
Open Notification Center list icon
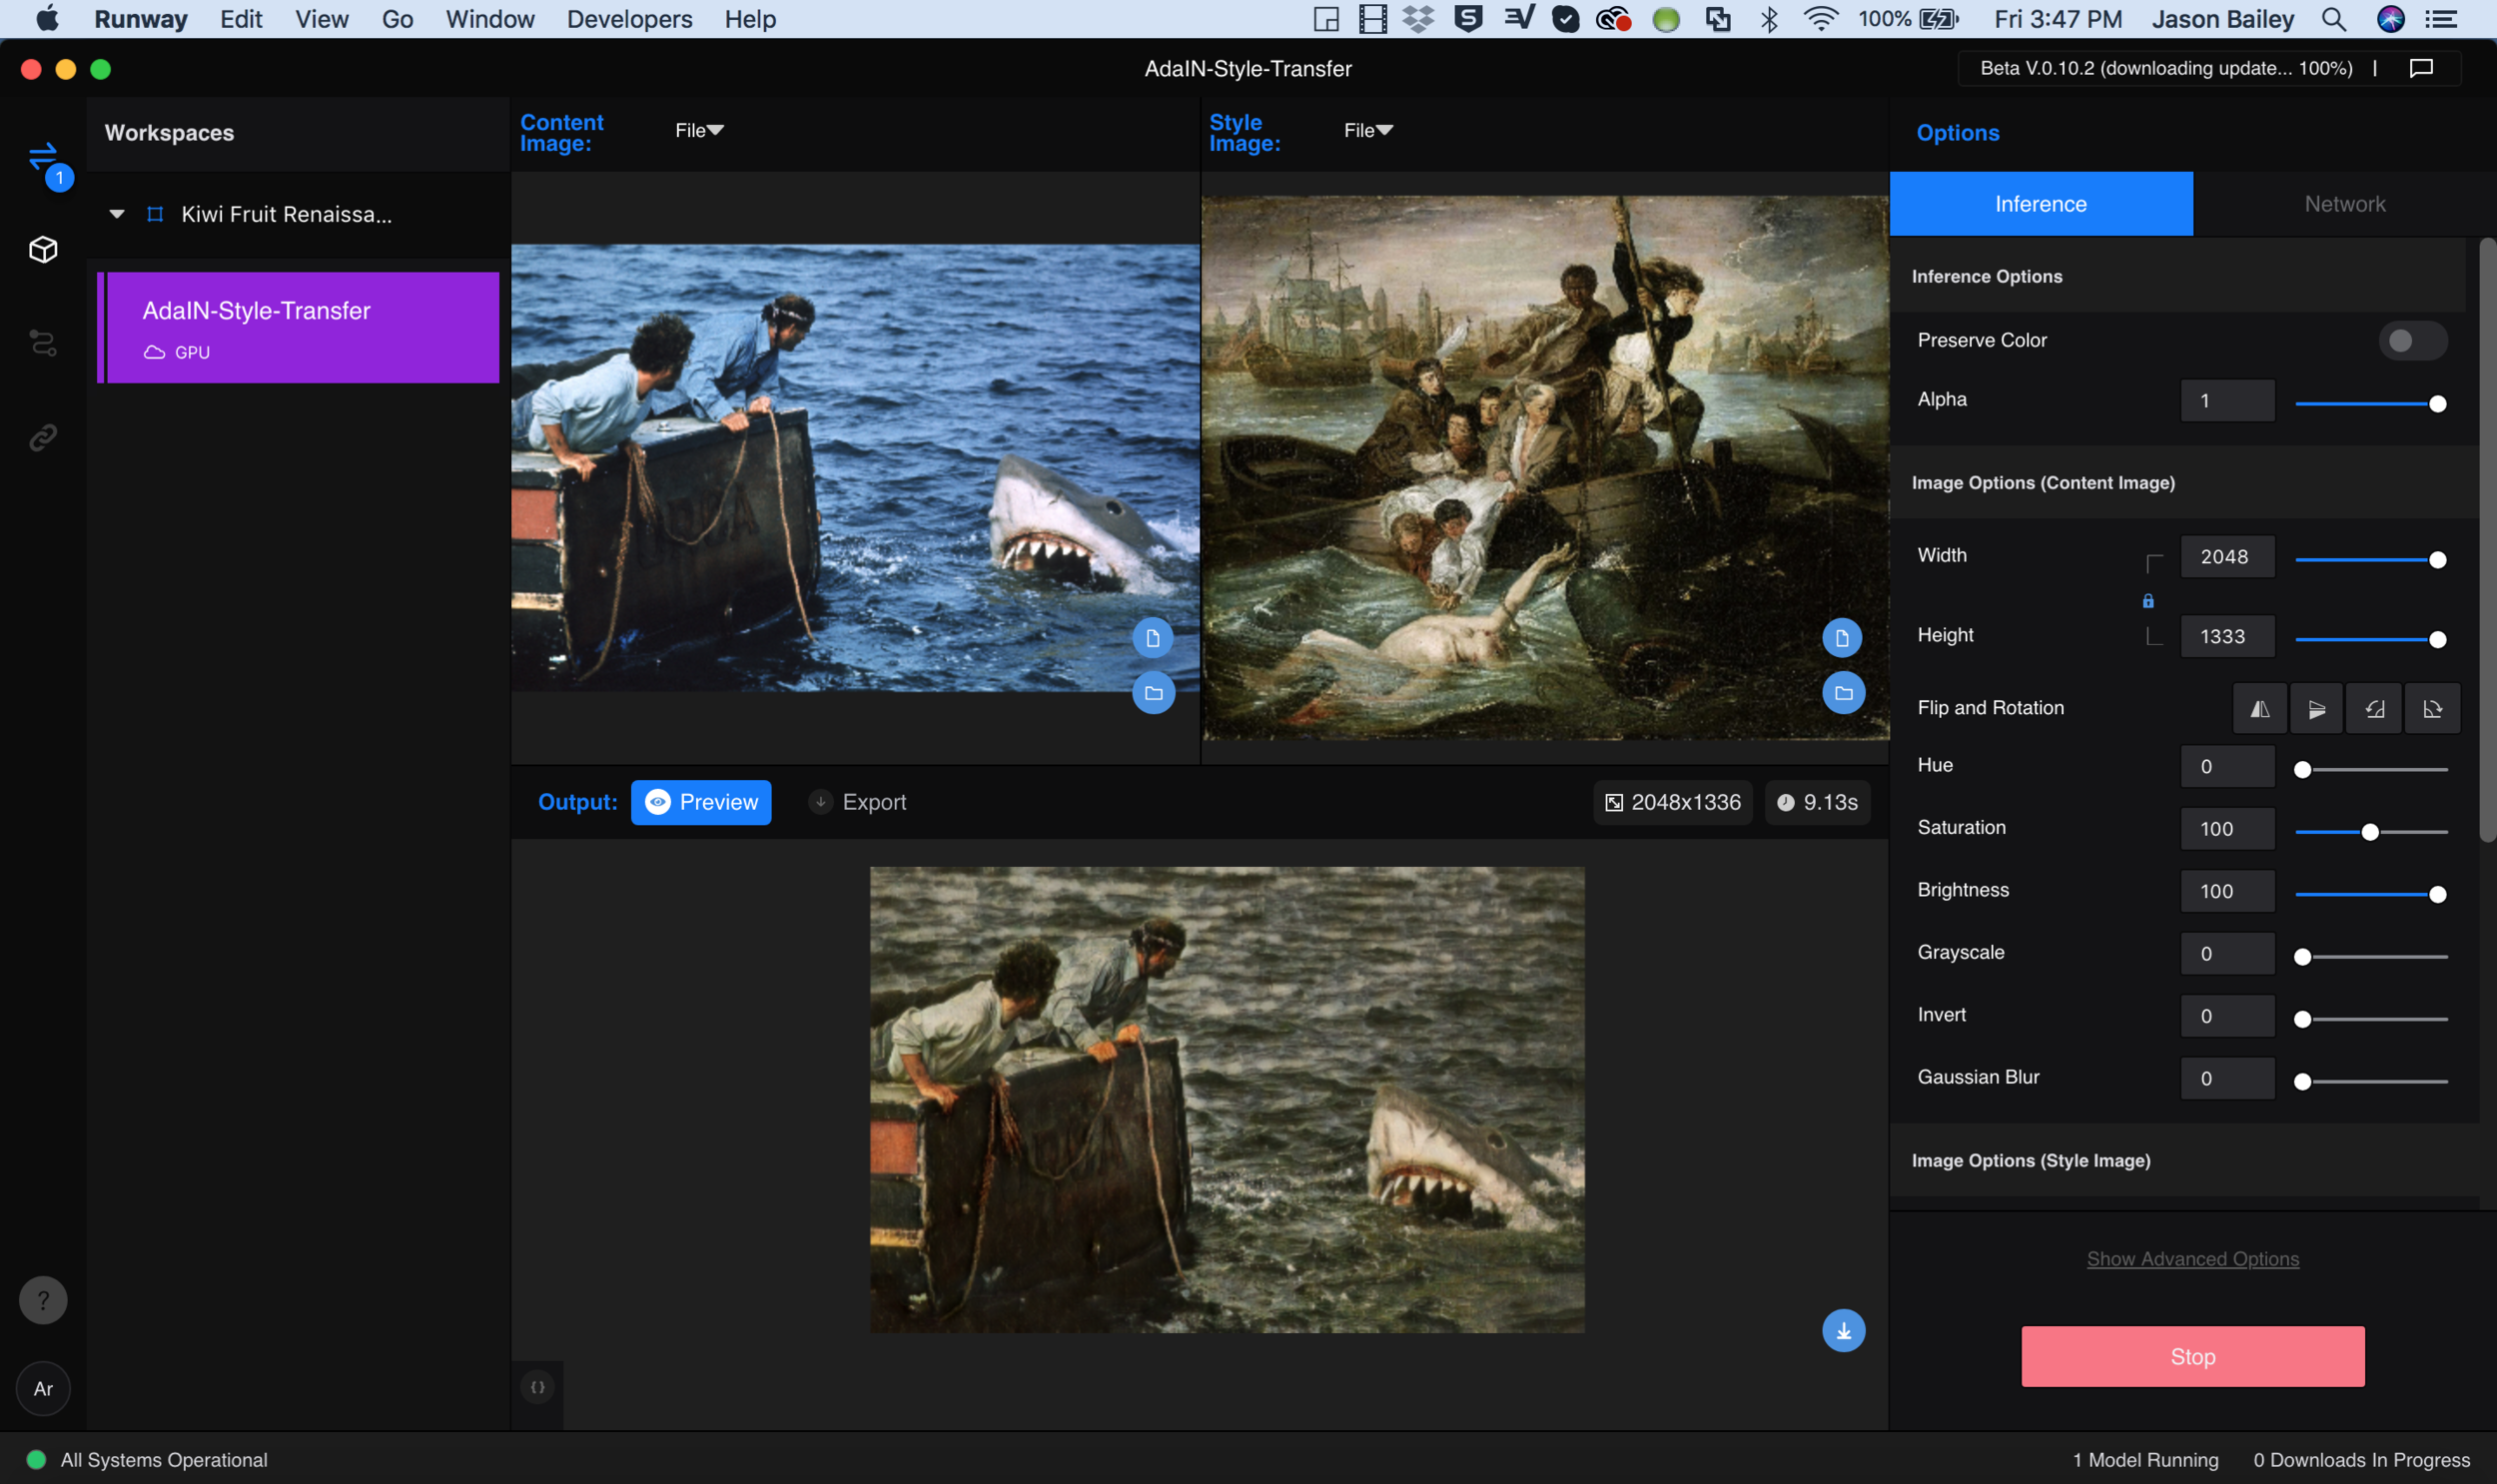2441,19
